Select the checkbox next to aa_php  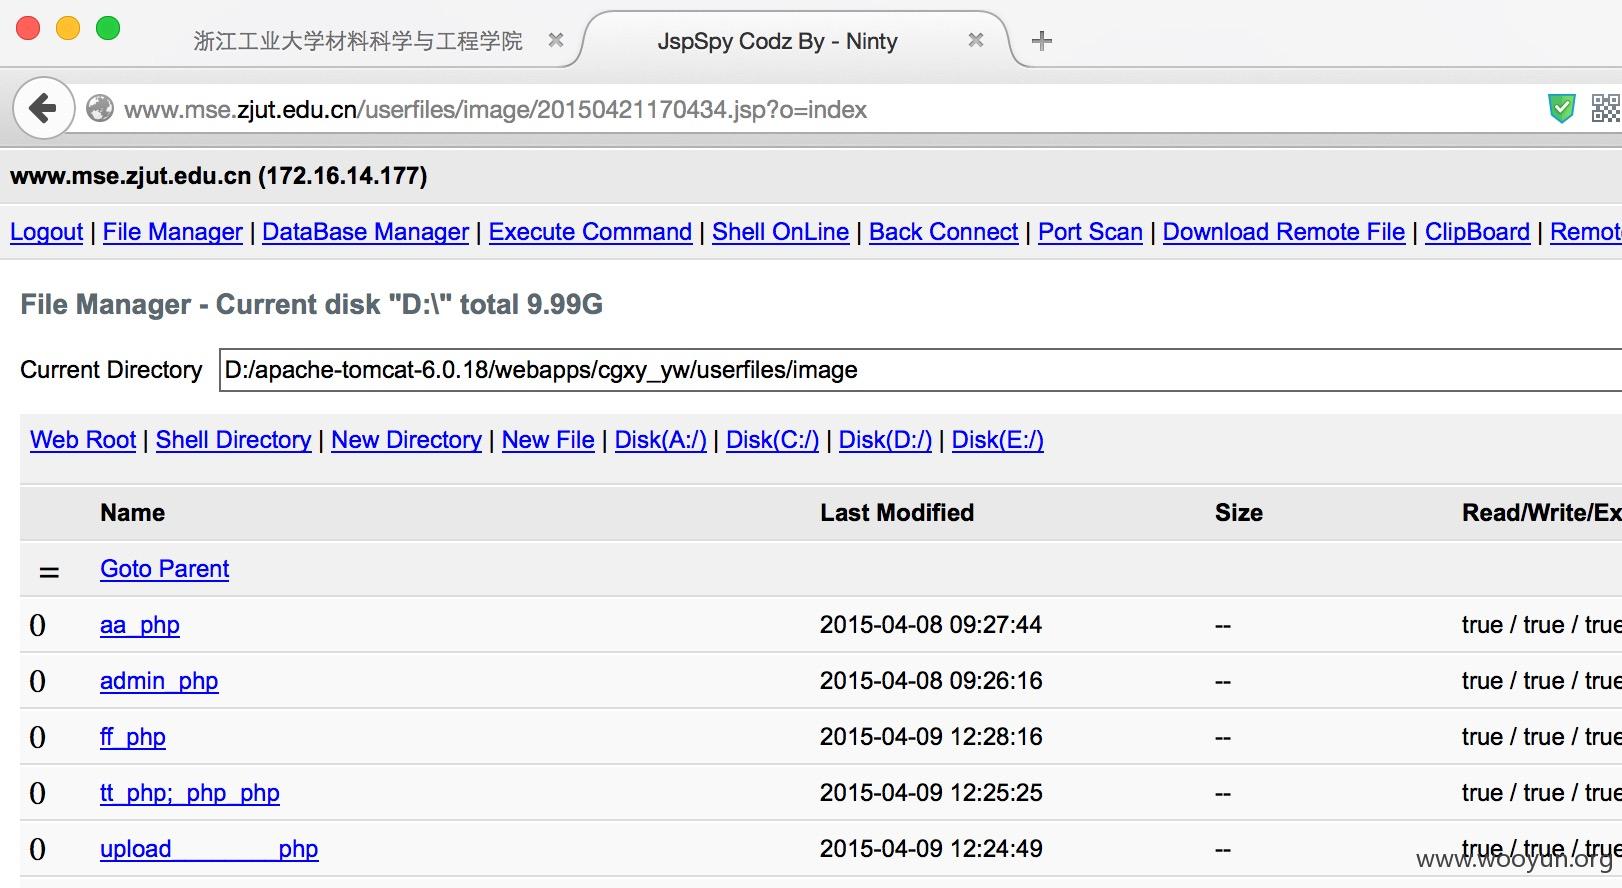[38, 625]
